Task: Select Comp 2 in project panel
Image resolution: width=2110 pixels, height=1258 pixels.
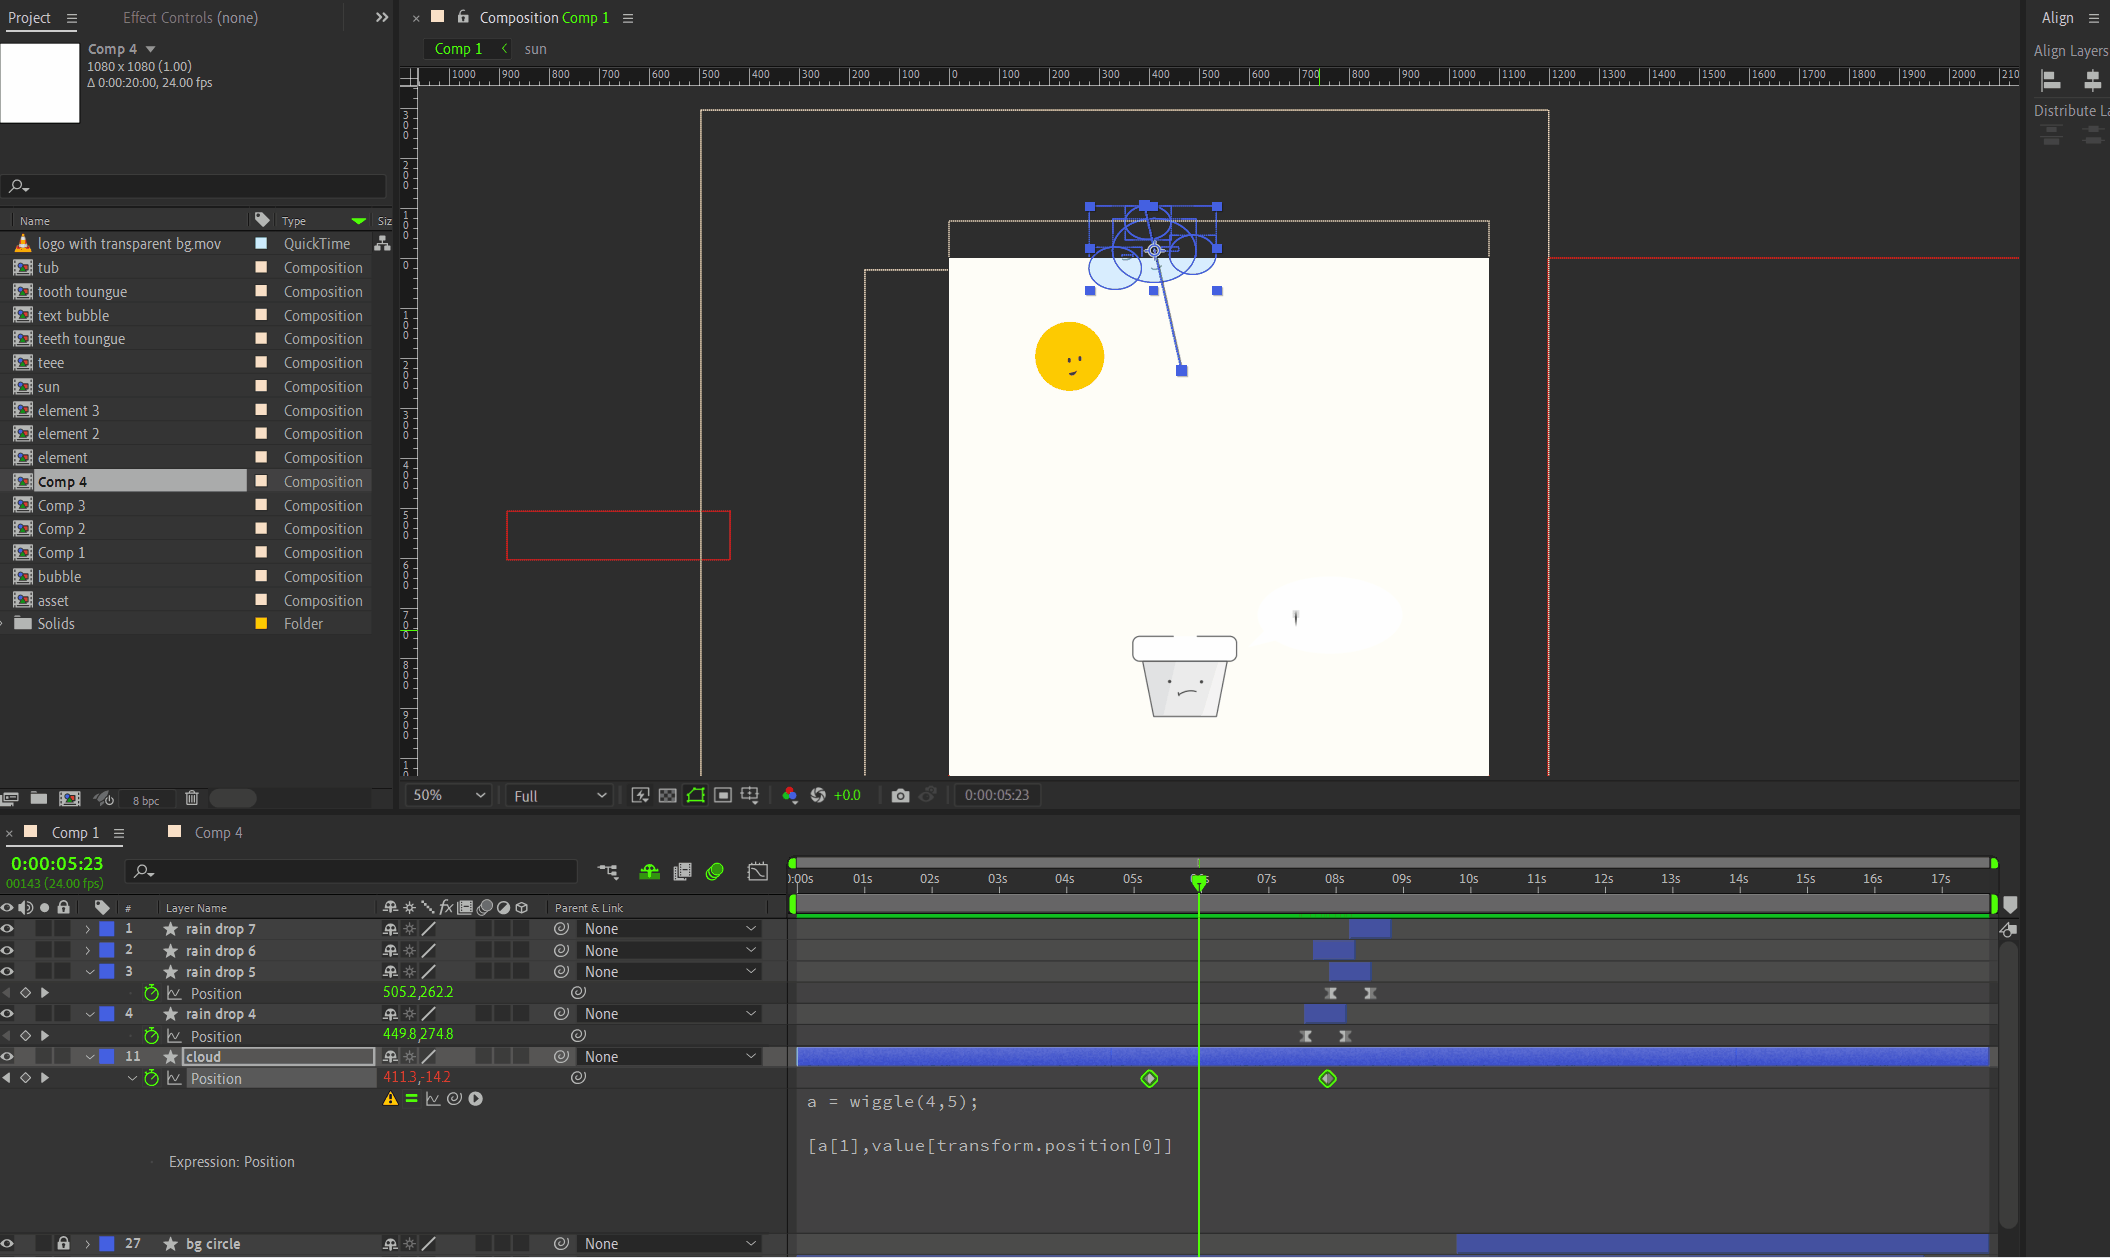Action: coord(62,529)
